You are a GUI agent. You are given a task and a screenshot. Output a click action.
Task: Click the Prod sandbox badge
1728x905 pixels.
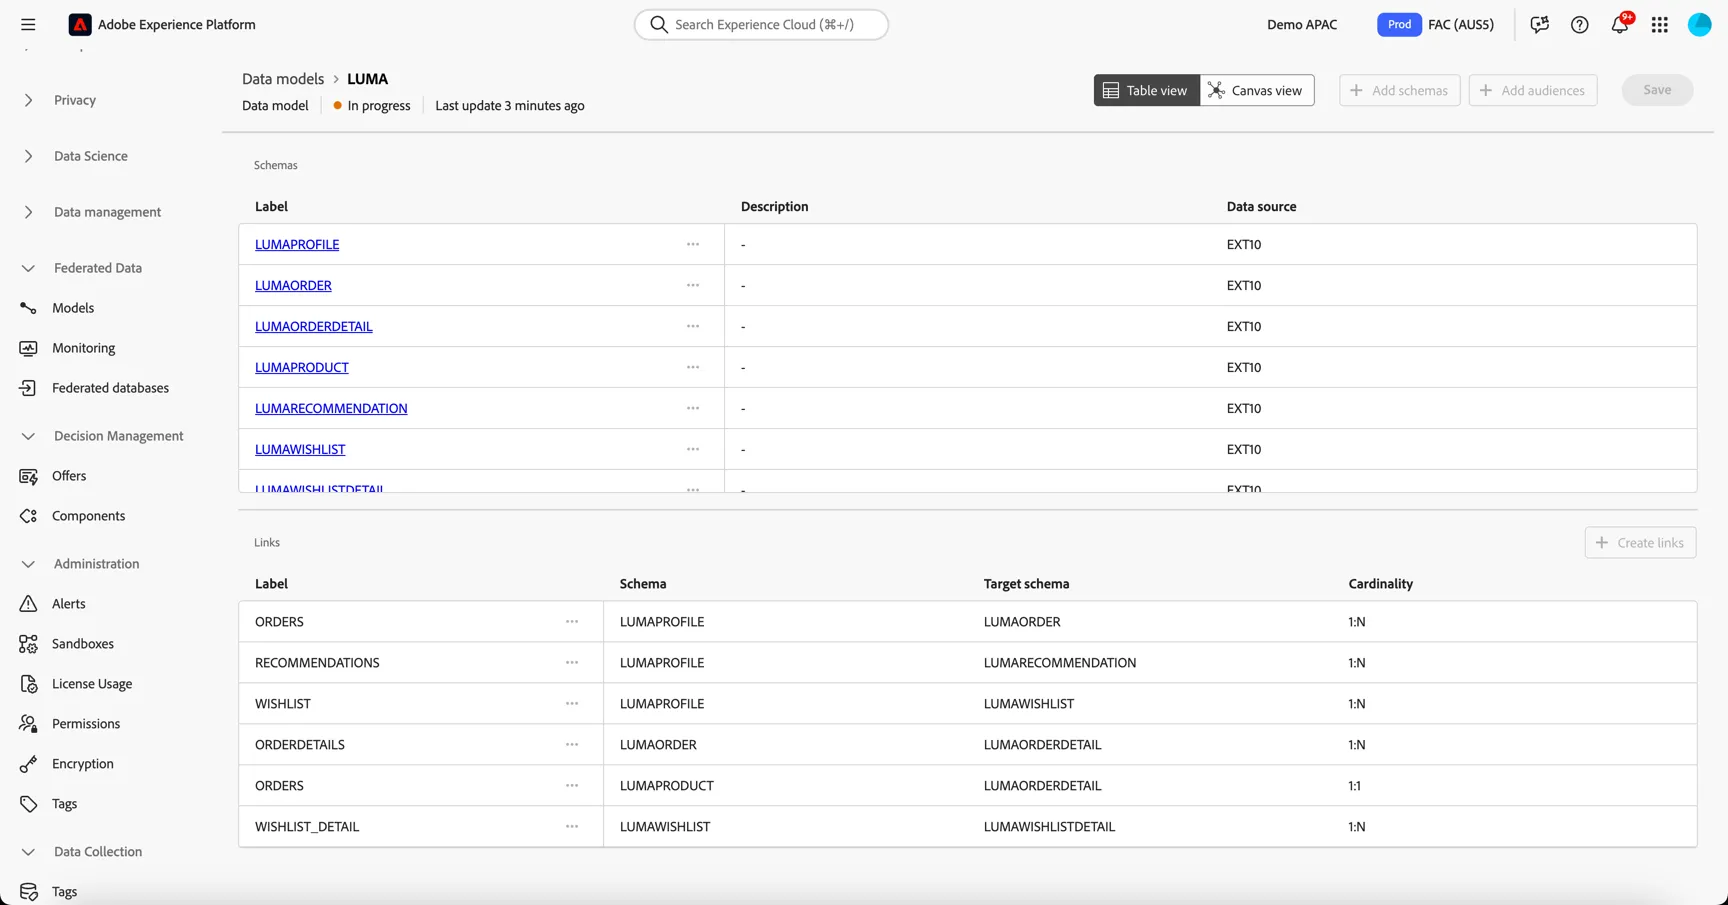click(1399, 24)
